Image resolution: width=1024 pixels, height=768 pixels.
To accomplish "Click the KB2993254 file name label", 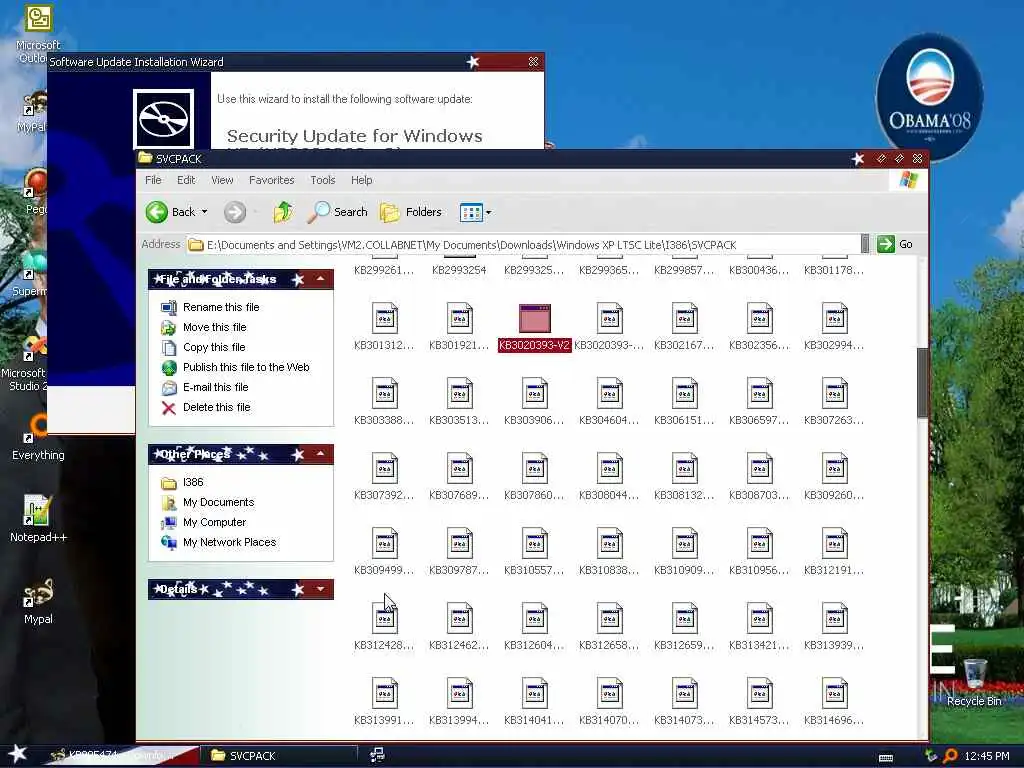I will [460, 270].
